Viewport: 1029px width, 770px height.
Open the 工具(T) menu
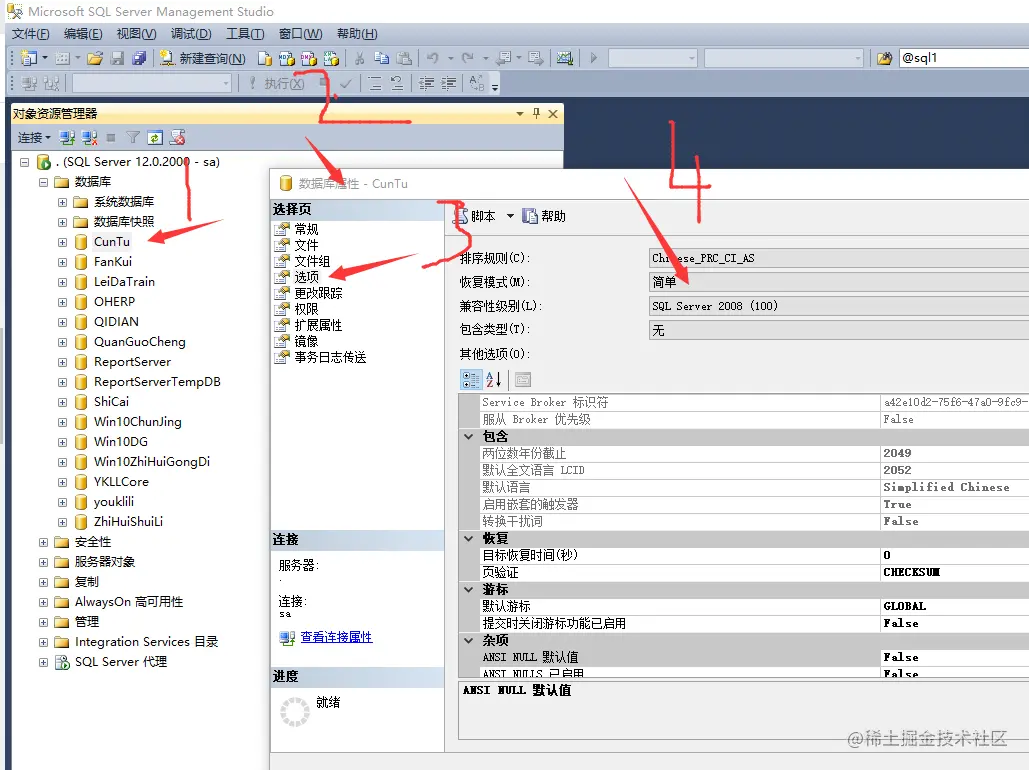(245, 34)
